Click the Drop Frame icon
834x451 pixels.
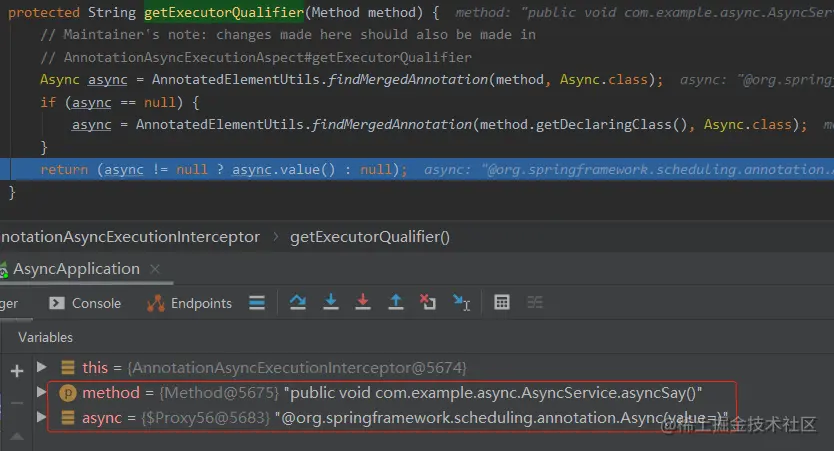(x=428, y=302)
